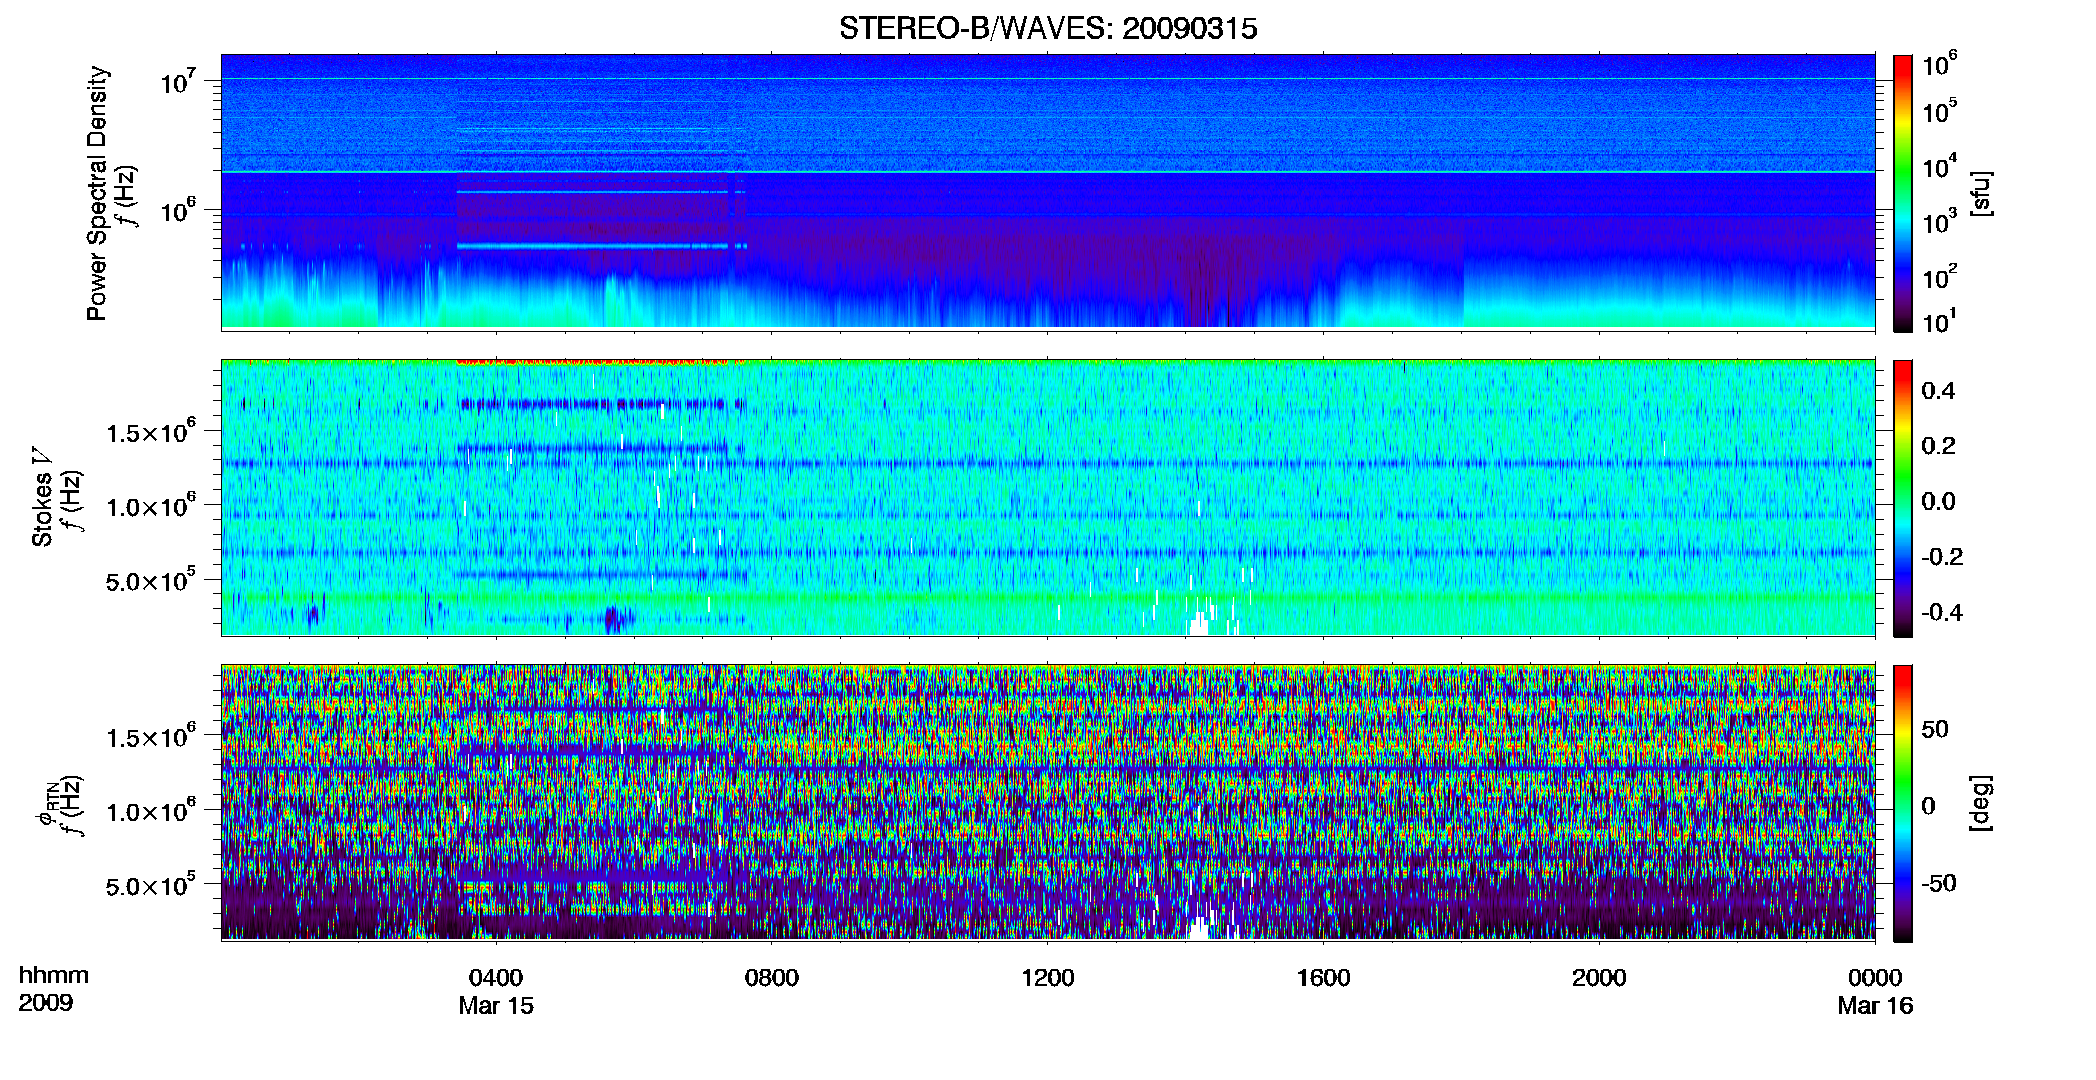Click the 1600 time tick label

point(1323,977)
